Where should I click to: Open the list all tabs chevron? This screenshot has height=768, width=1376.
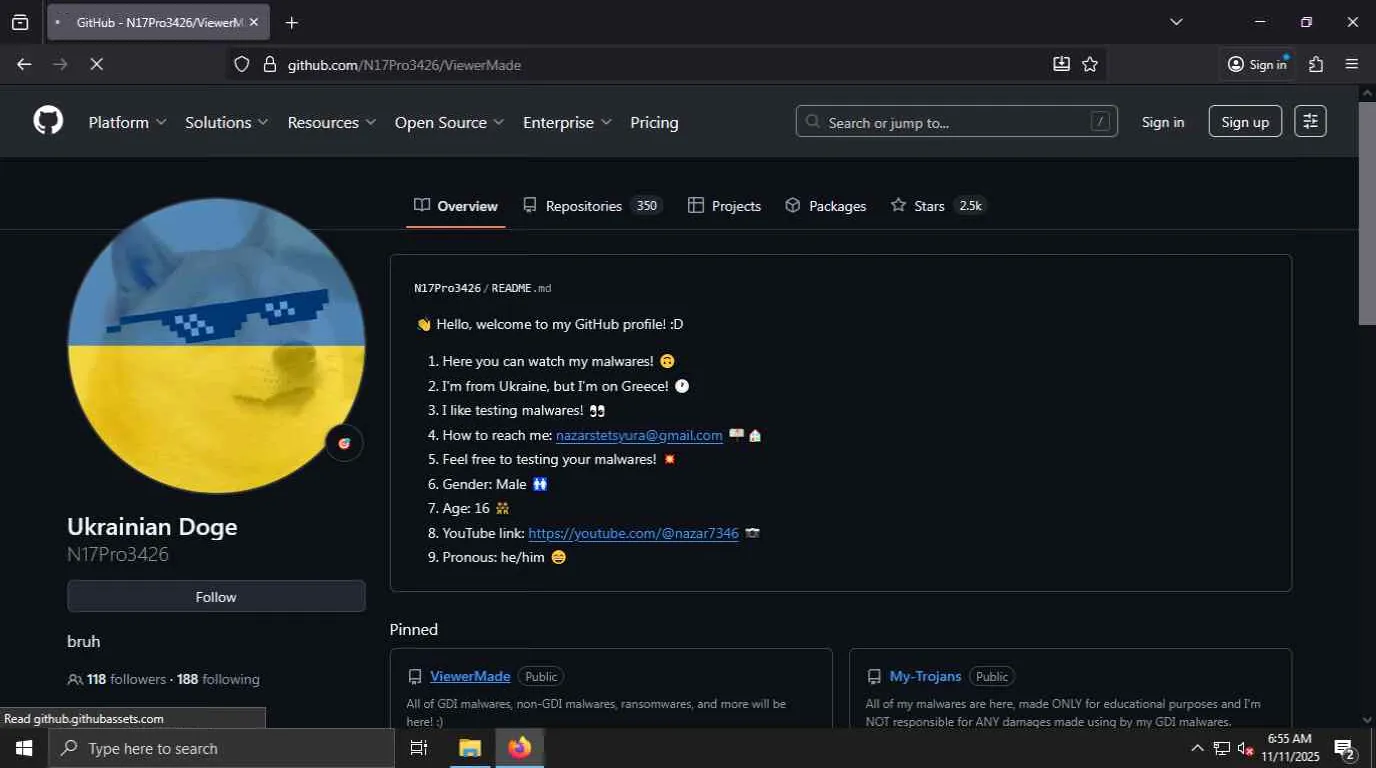click(1176, 22)
